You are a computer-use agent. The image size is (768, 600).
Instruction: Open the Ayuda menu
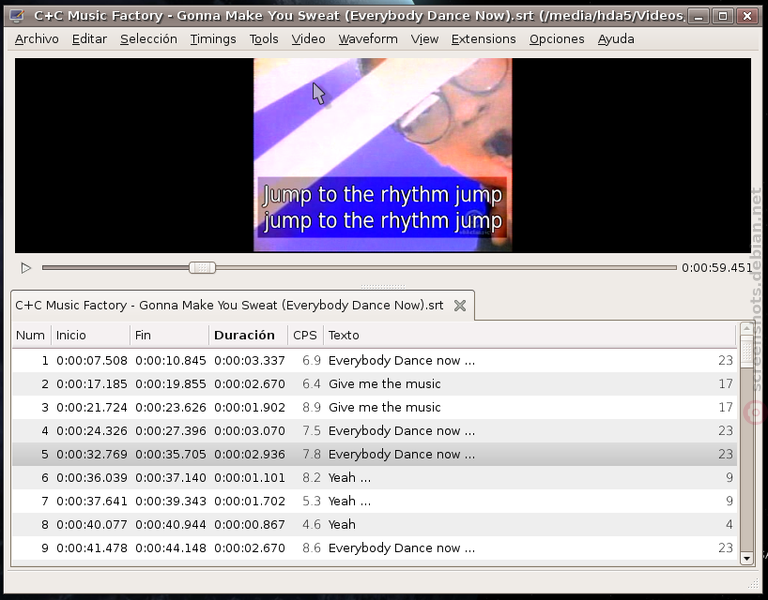[x=616, y=39]
